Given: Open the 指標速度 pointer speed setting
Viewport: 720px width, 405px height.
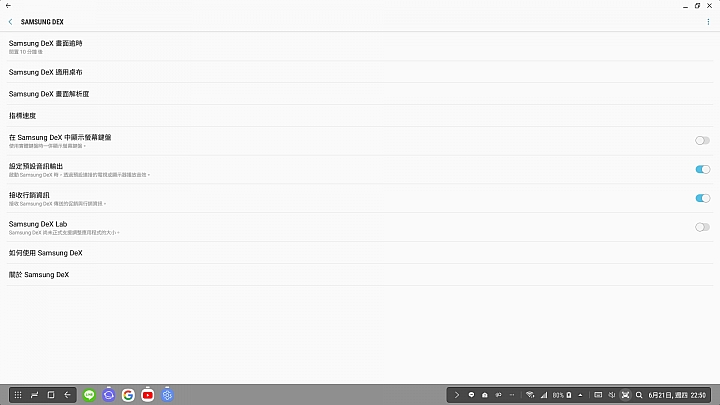Looking at the screenshot, I should tap(360, 116).
